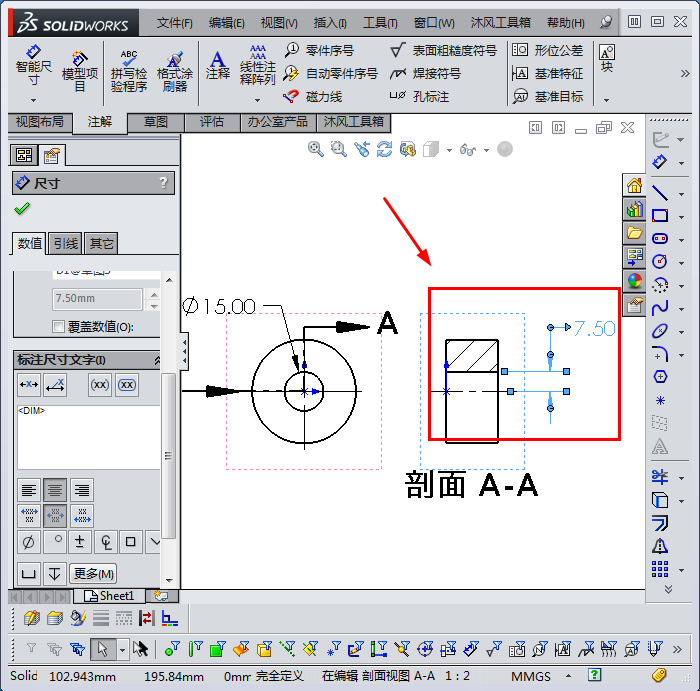This screenshot has width=700, height=691.
Task: Click green checkmark to accept dimension
Action: coord(22,208)
